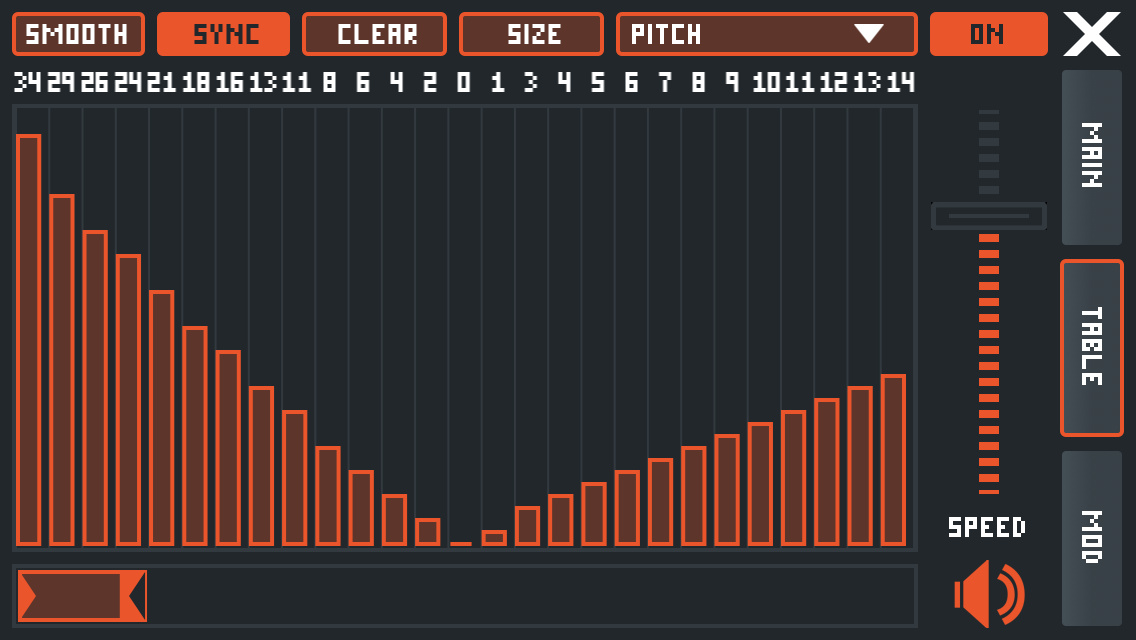Grab the SPEED slider handle
Image resolution: width=1136 pixels, height=640 pixels.
coord(988,215)
